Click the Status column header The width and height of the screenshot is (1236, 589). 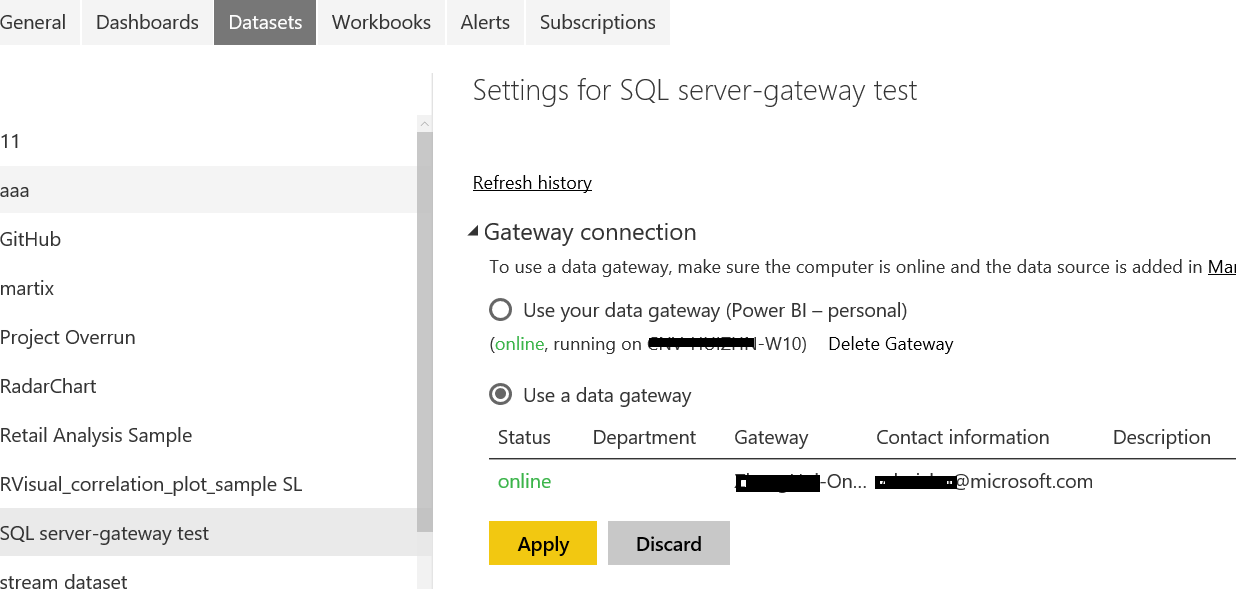click(x=524, y=437)
